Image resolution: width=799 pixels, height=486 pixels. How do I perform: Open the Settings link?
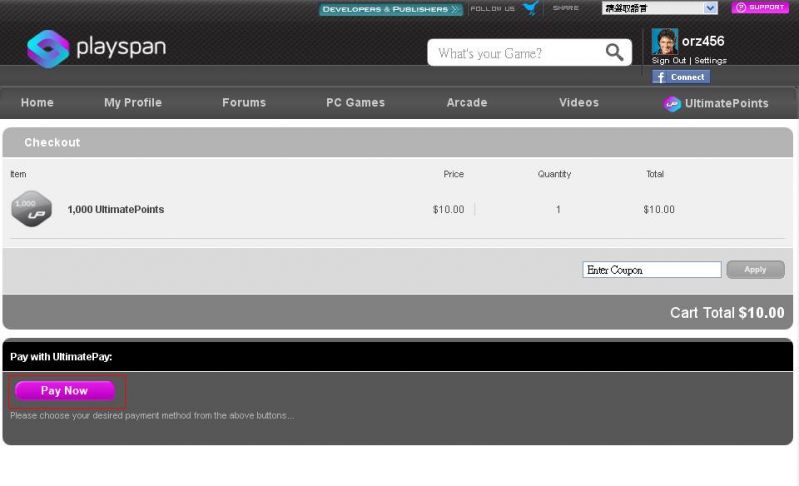click(711, 61)
